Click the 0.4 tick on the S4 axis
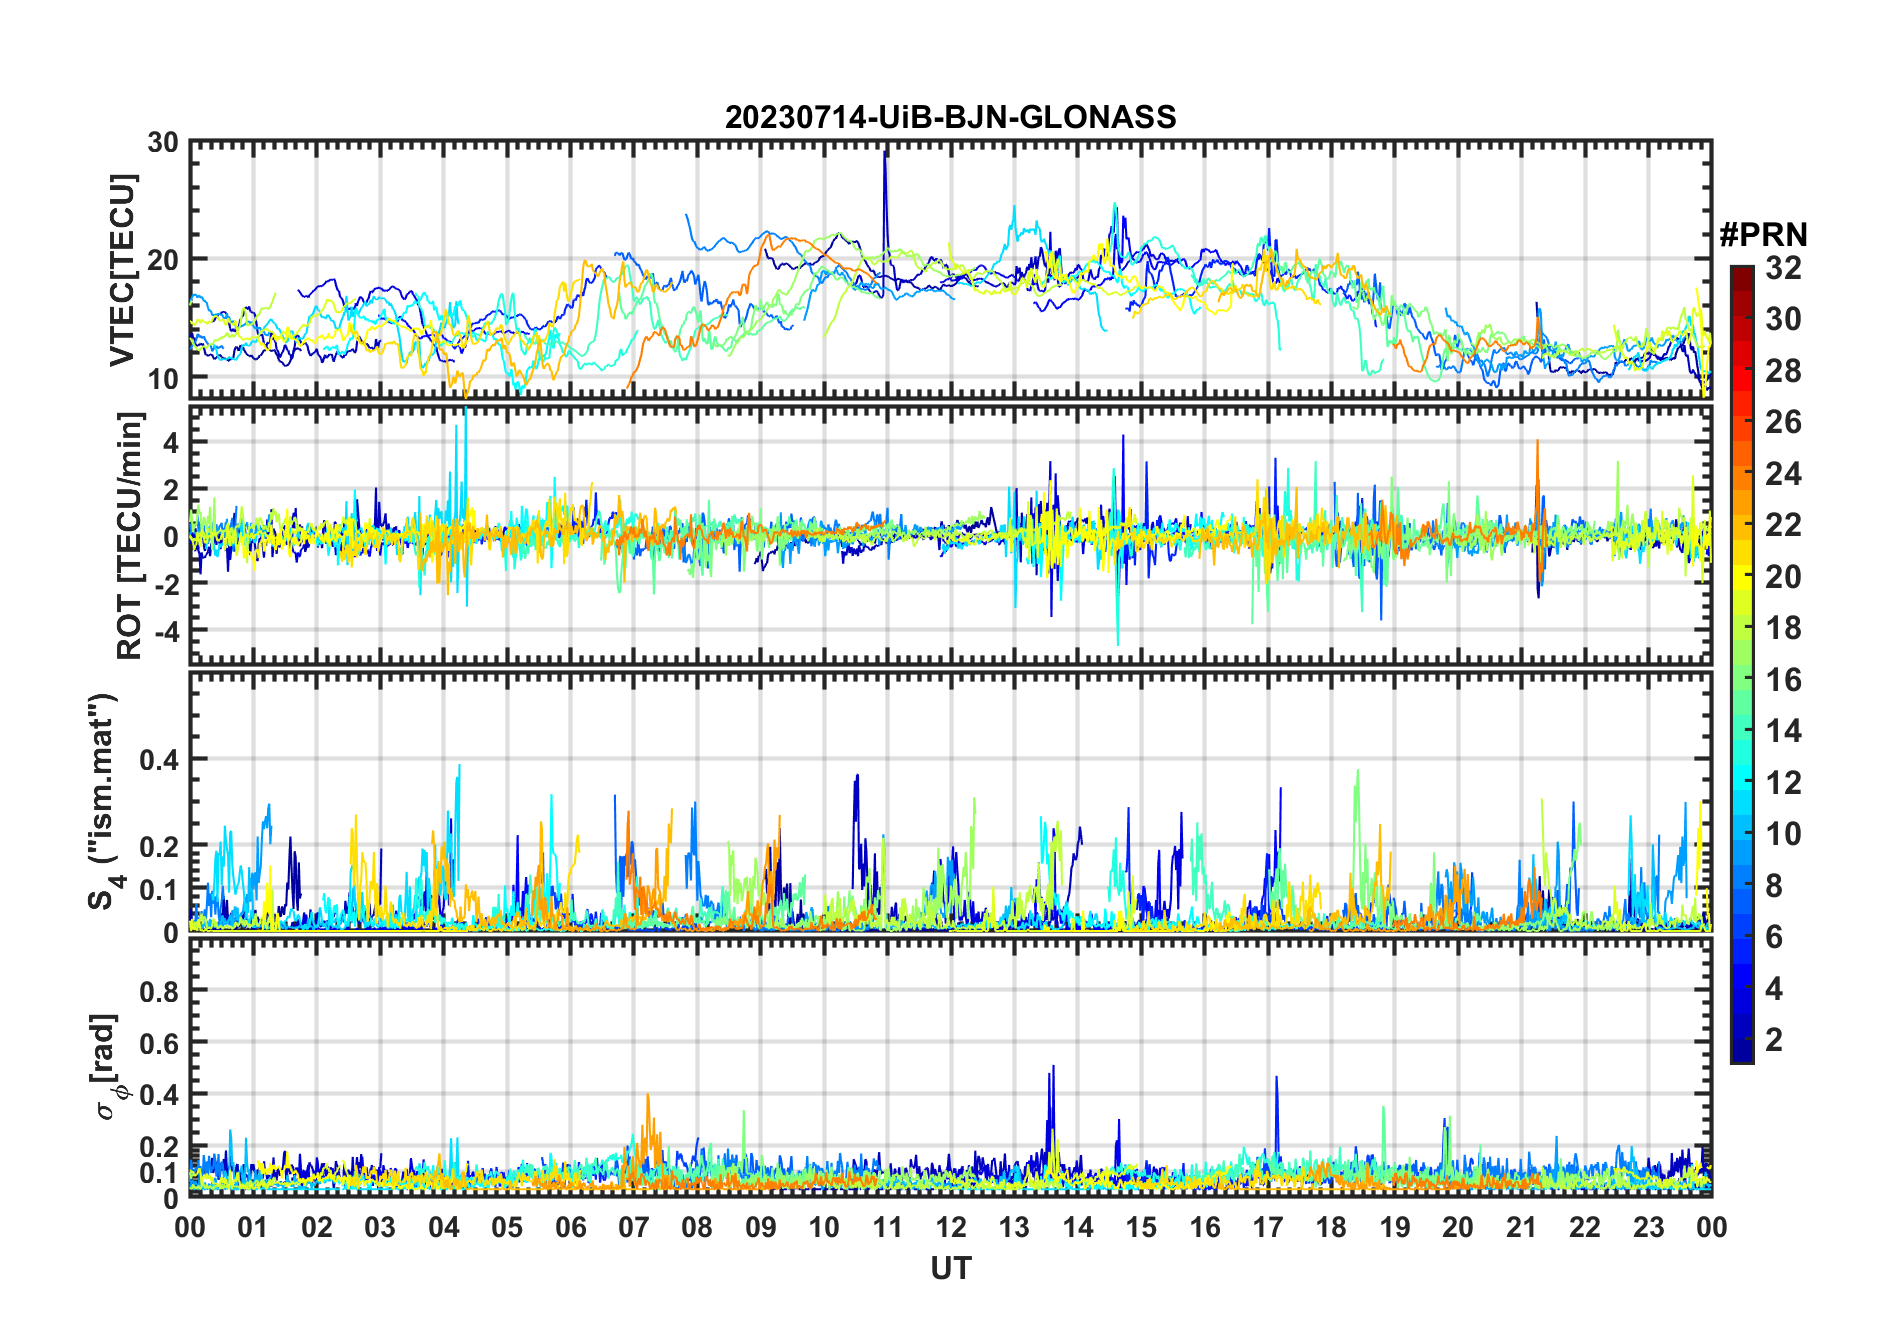The height and width of the screenshot is (1330, 1902). (x=160, y=760)
